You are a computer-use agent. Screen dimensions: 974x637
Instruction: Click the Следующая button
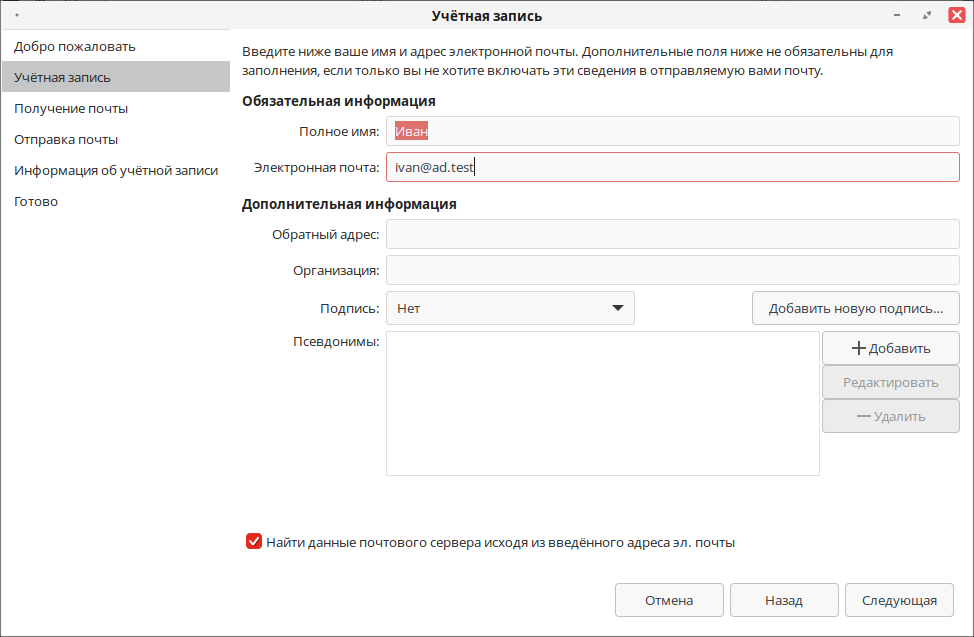click(x=899, y=600)
